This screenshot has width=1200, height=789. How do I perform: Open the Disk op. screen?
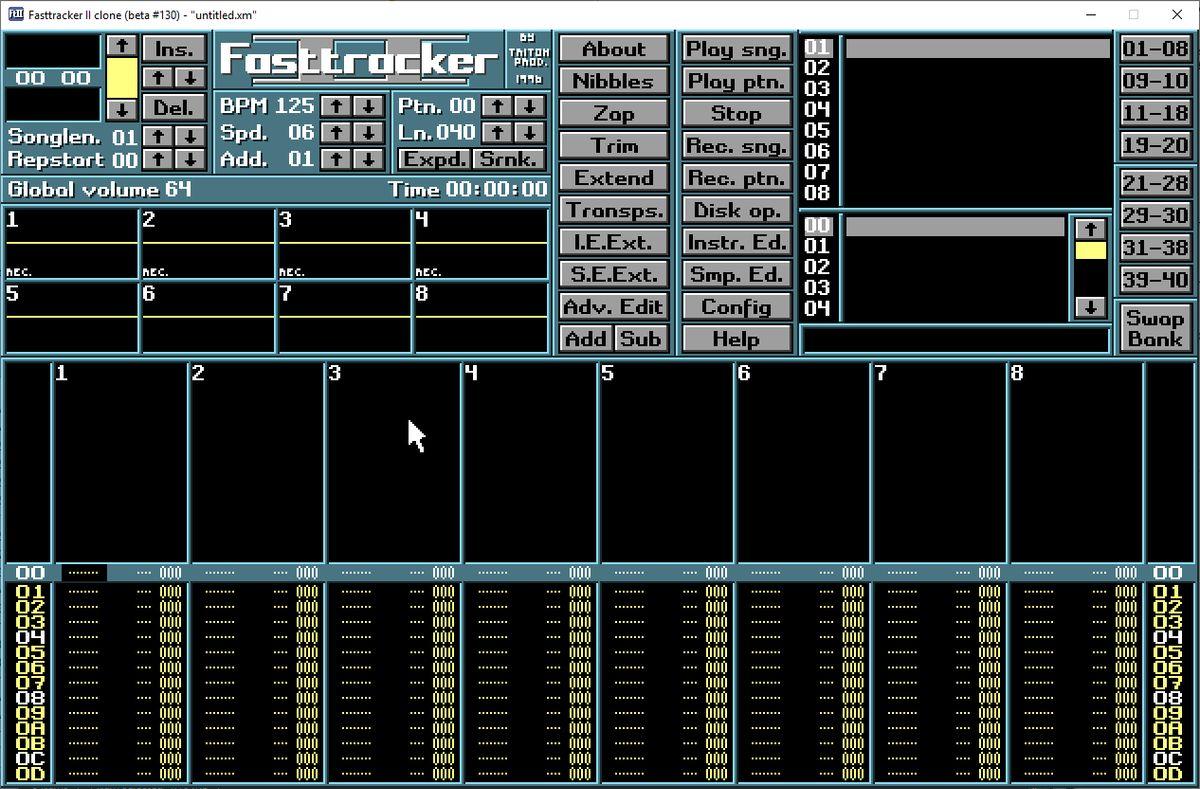[736, 210]
